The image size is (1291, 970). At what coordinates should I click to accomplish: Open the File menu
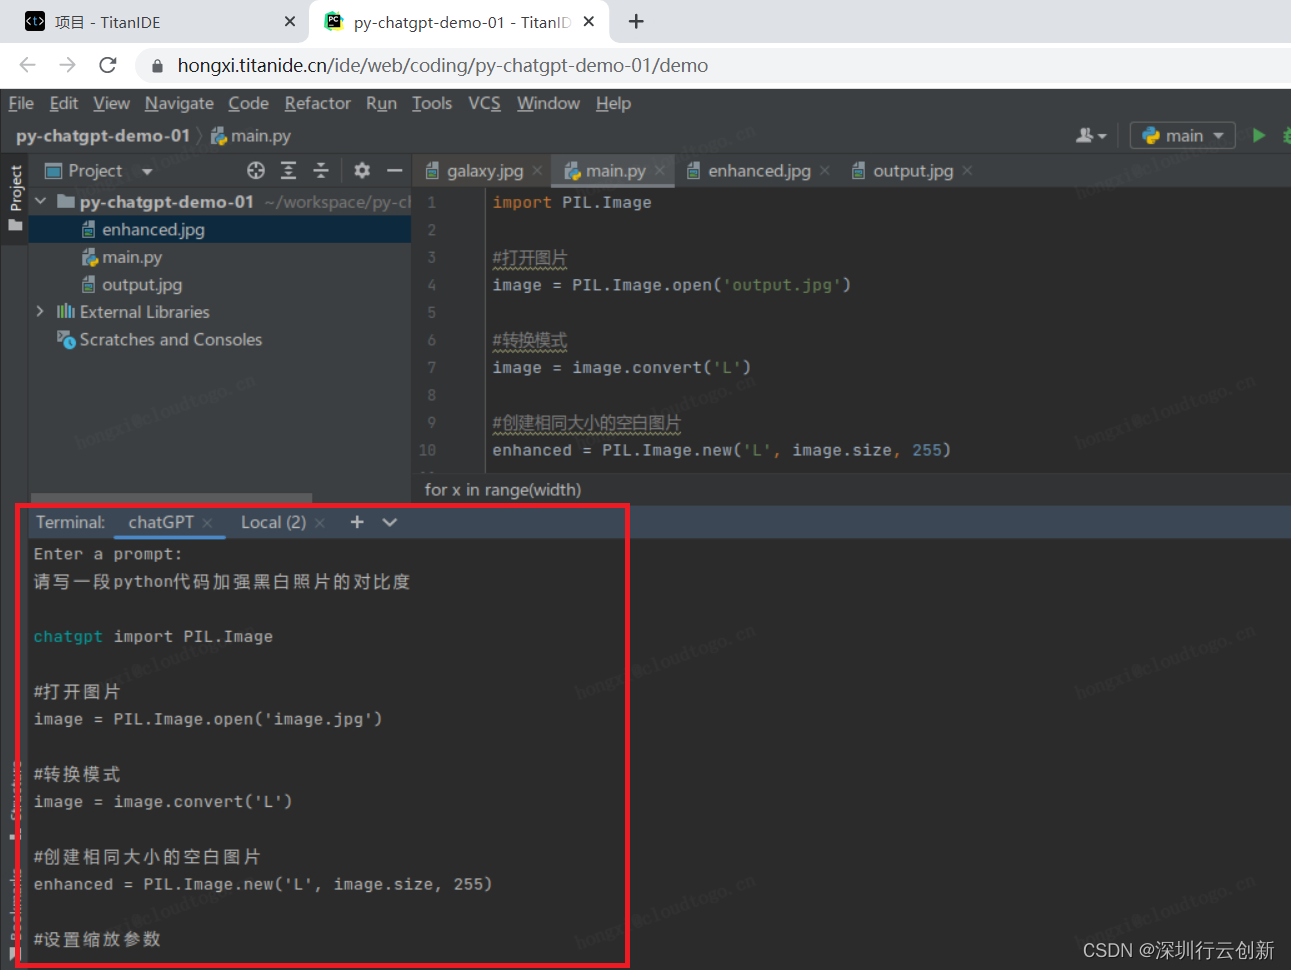tap(21, 103)
